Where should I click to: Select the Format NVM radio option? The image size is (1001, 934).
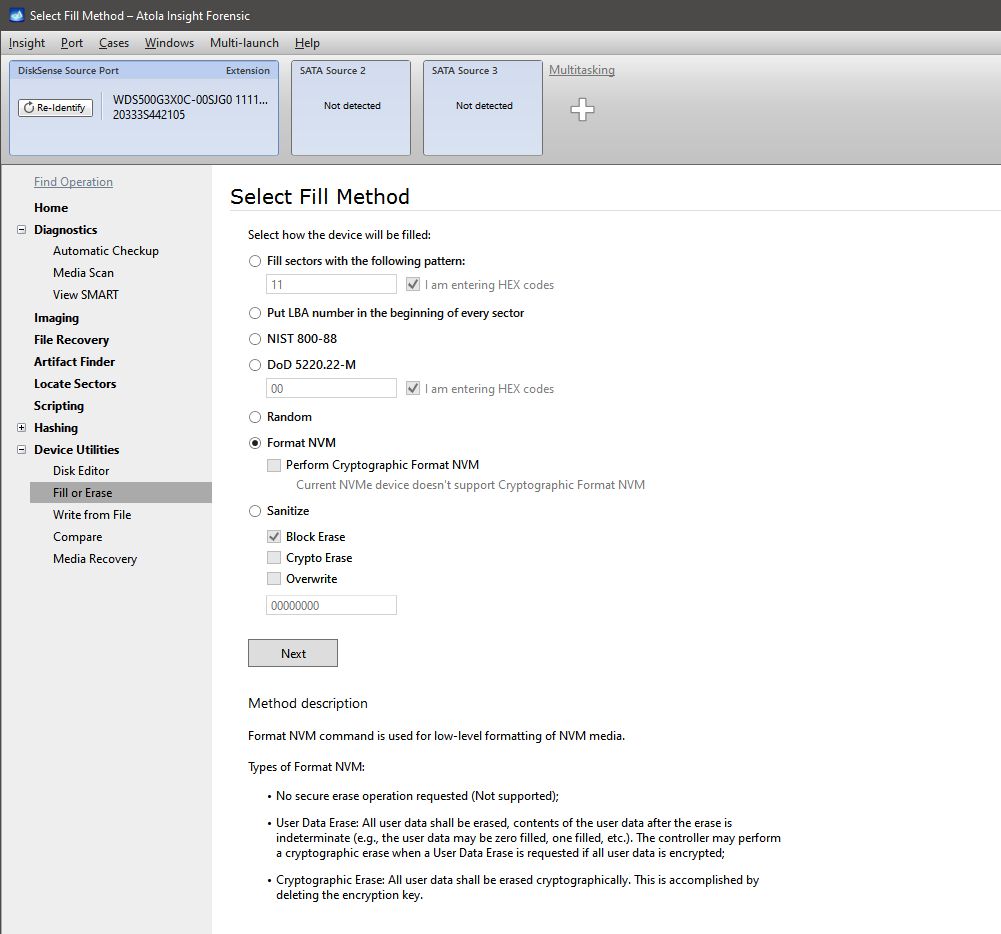pyautogui.click(x=255, y=442)
